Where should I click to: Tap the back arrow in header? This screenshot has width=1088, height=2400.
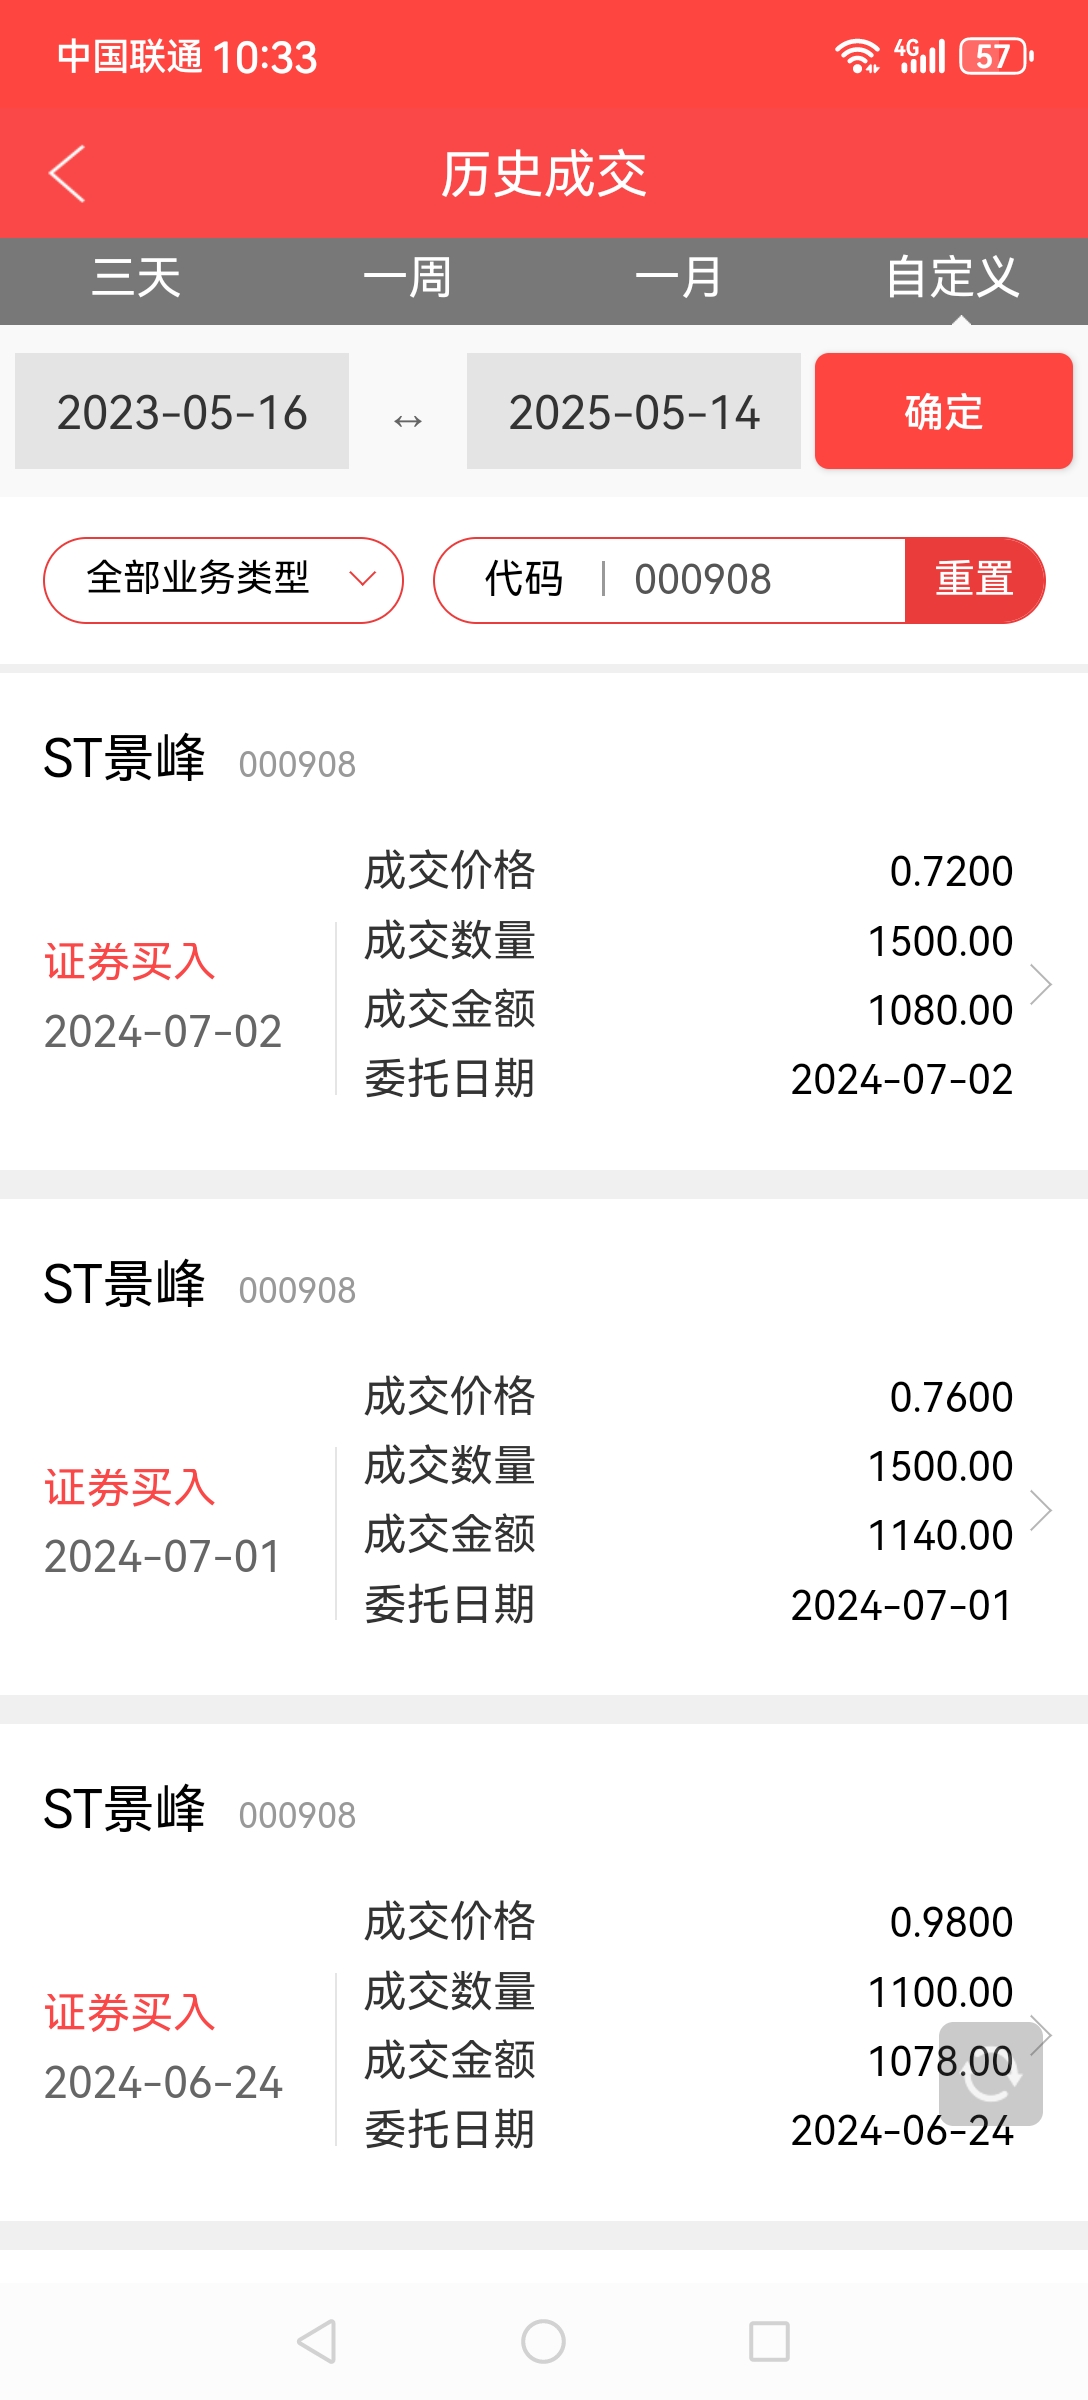(x=67, y=174)
